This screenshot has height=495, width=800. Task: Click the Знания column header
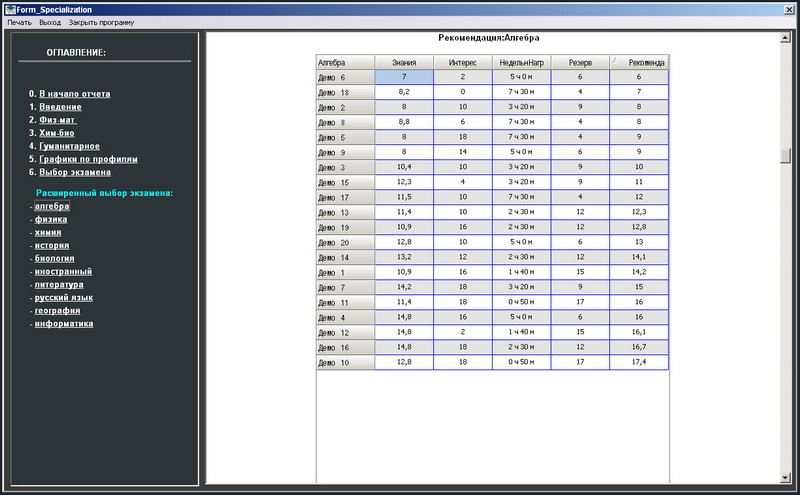coord(404,62)
